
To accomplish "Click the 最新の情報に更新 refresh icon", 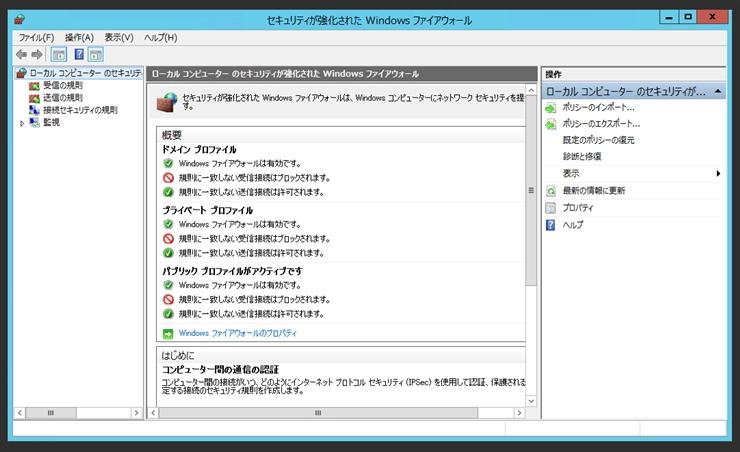I will (x=551, y=191).
